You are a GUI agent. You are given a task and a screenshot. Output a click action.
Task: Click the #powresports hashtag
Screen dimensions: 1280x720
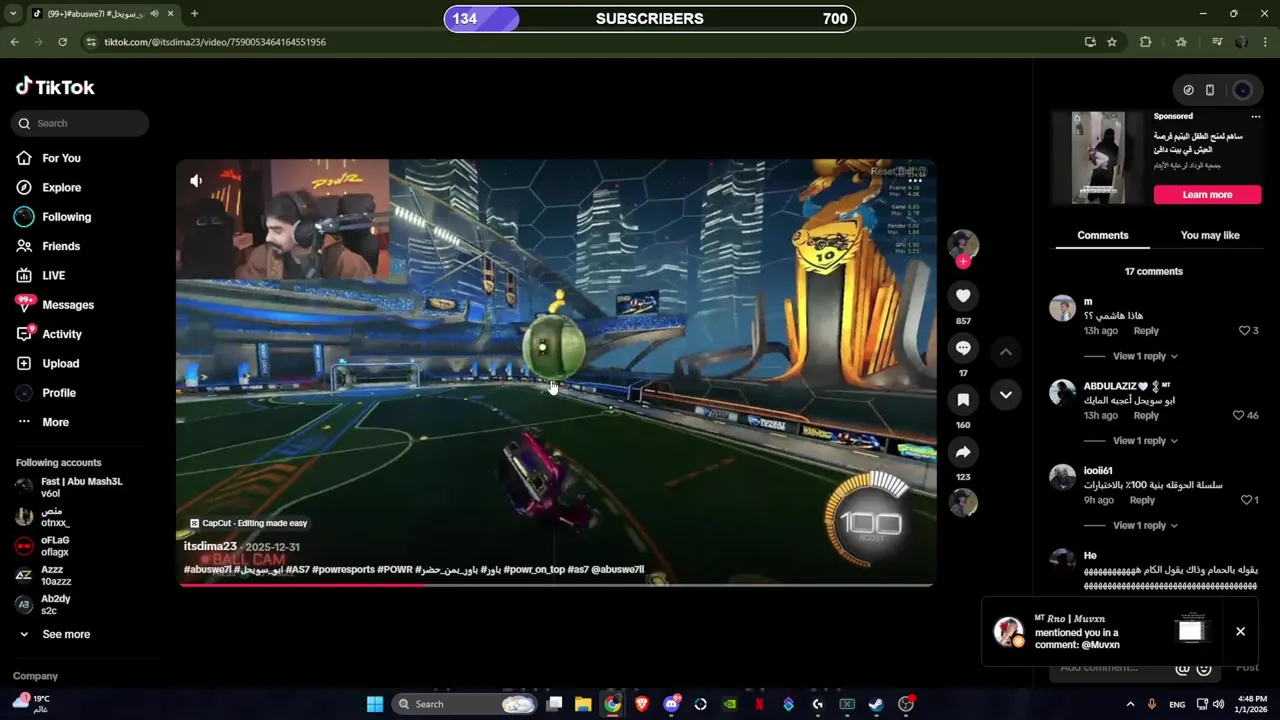343,570
